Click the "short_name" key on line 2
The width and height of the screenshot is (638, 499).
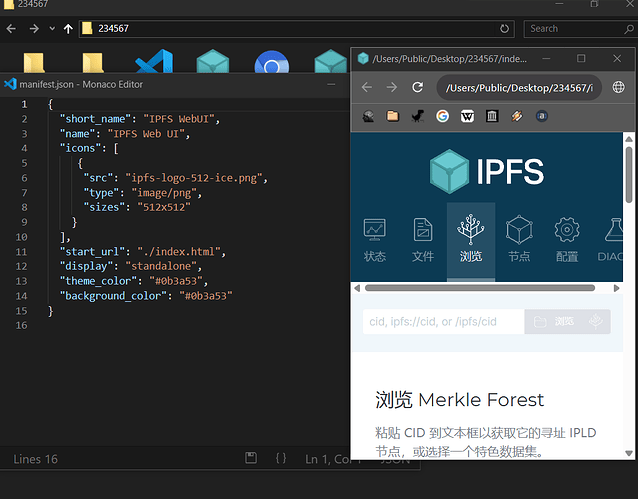pos(96,119)
